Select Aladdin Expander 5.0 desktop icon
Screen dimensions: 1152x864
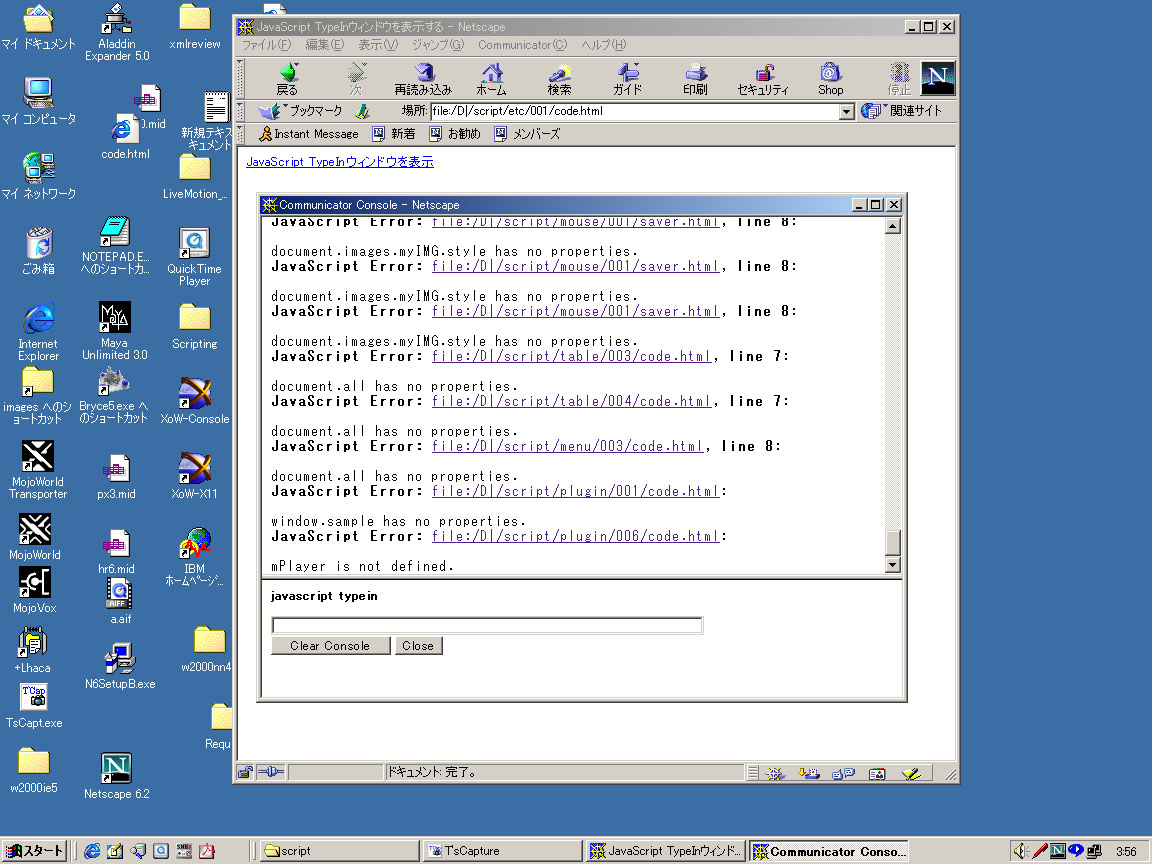point(117,32)
